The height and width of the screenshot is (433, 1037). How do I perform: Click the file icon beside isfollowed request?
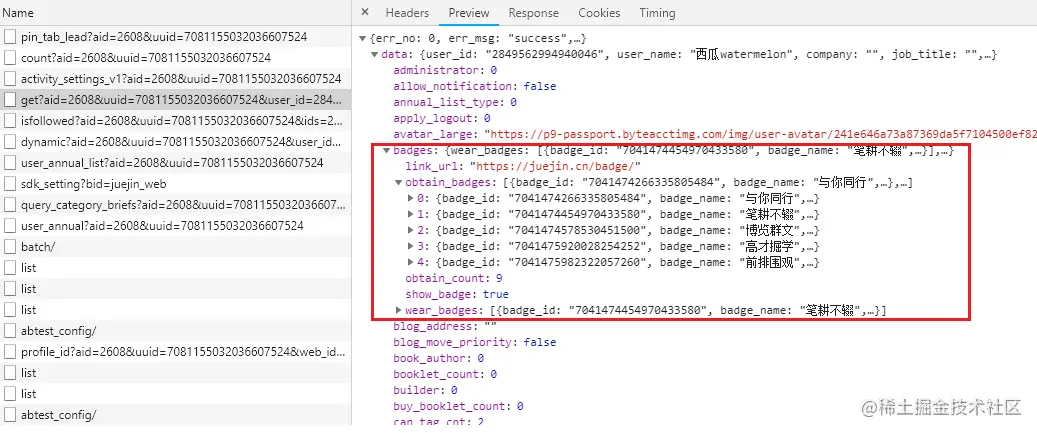coord(10,121)
